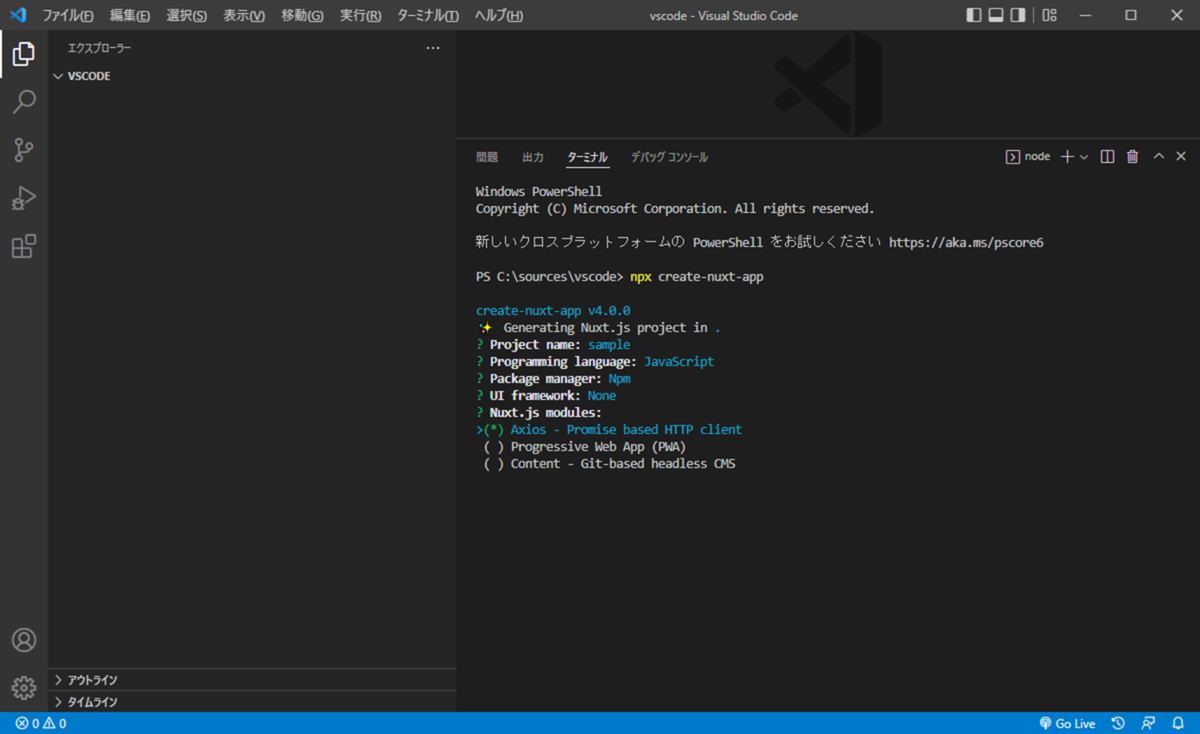This screenshot has width=1200, height=734.
Task: Toggle the Axios module checkbox
Action: 494,430
